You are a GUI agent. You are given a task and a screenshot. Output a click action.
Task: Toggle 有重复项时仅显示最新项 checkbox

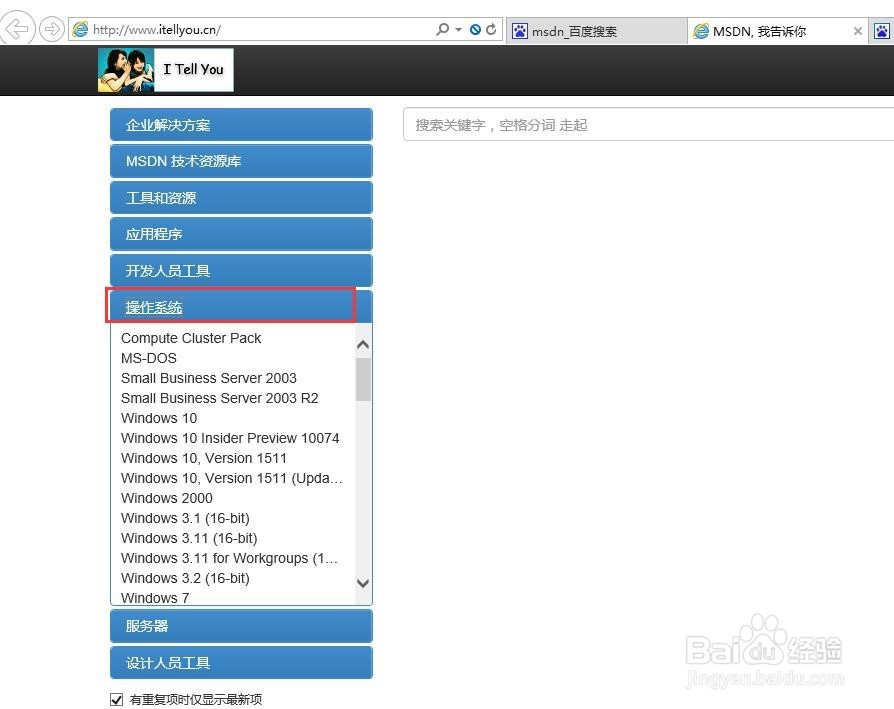tap(116, 699)
